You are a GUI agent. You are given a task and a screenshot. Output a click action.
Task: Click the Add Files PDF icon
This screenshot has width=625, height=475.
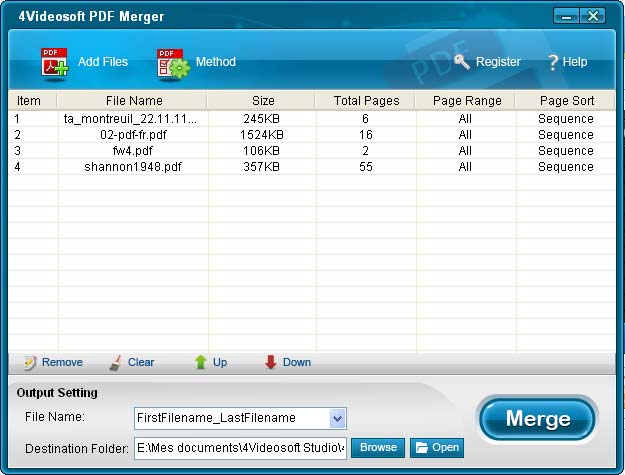point(54,63)
